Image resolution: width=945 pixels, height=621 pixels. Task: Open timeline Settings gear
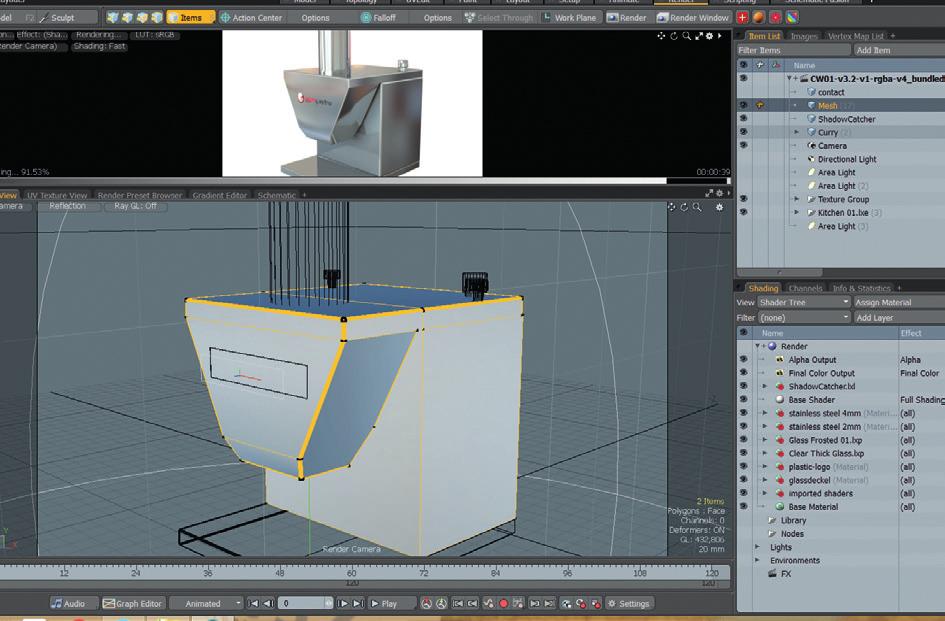(x=628, y=603)
